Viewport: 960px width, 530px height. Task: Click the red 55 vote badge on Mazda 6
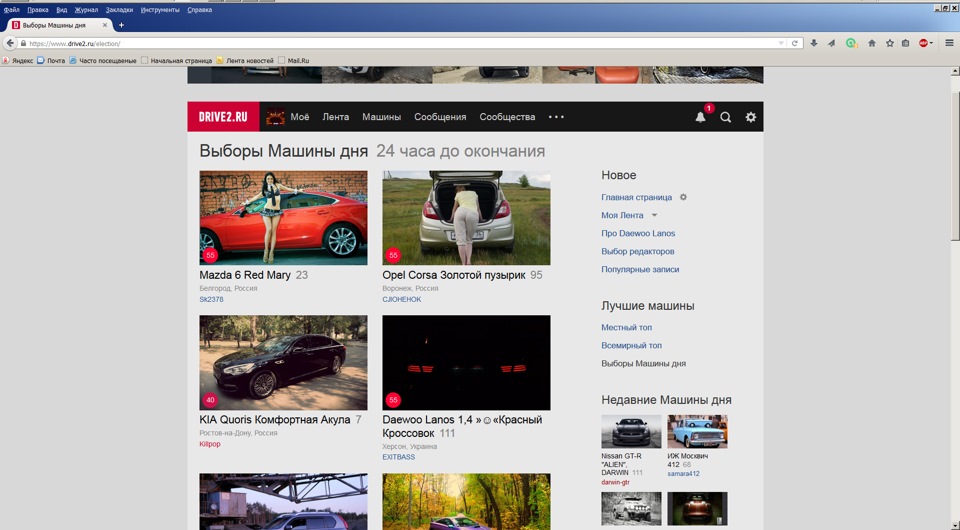pyautogui.click(x=210, y=255)
